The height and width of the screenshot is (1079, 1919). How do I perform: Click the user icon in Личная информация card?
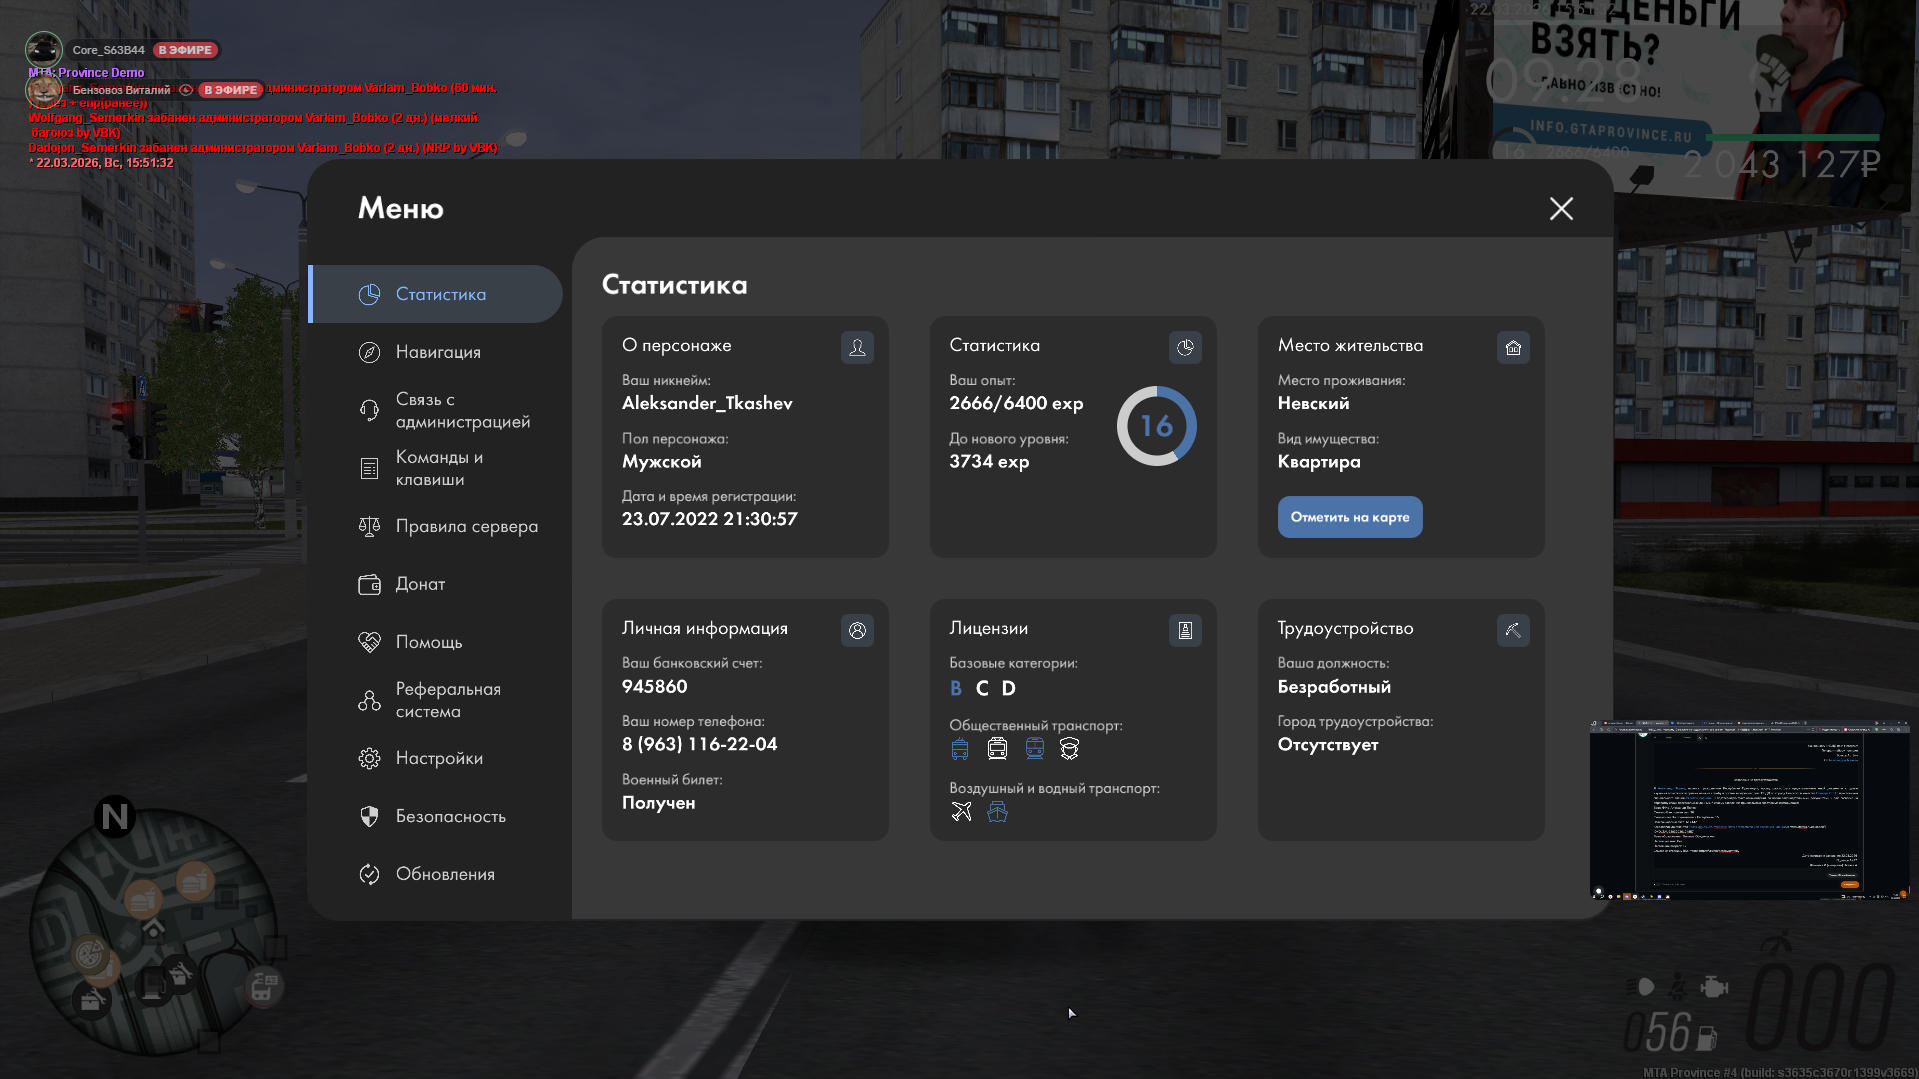(857, 630)
